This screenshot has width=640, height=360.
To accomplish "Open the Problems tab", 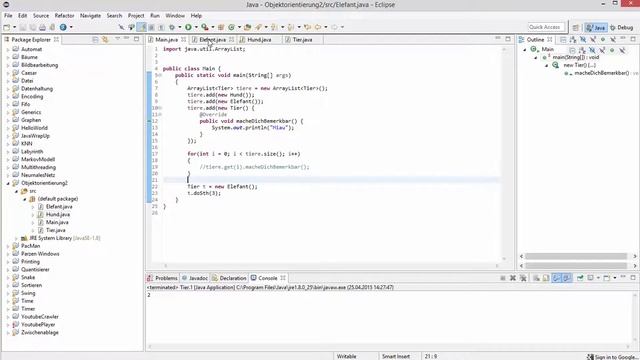I will (162, 278).
